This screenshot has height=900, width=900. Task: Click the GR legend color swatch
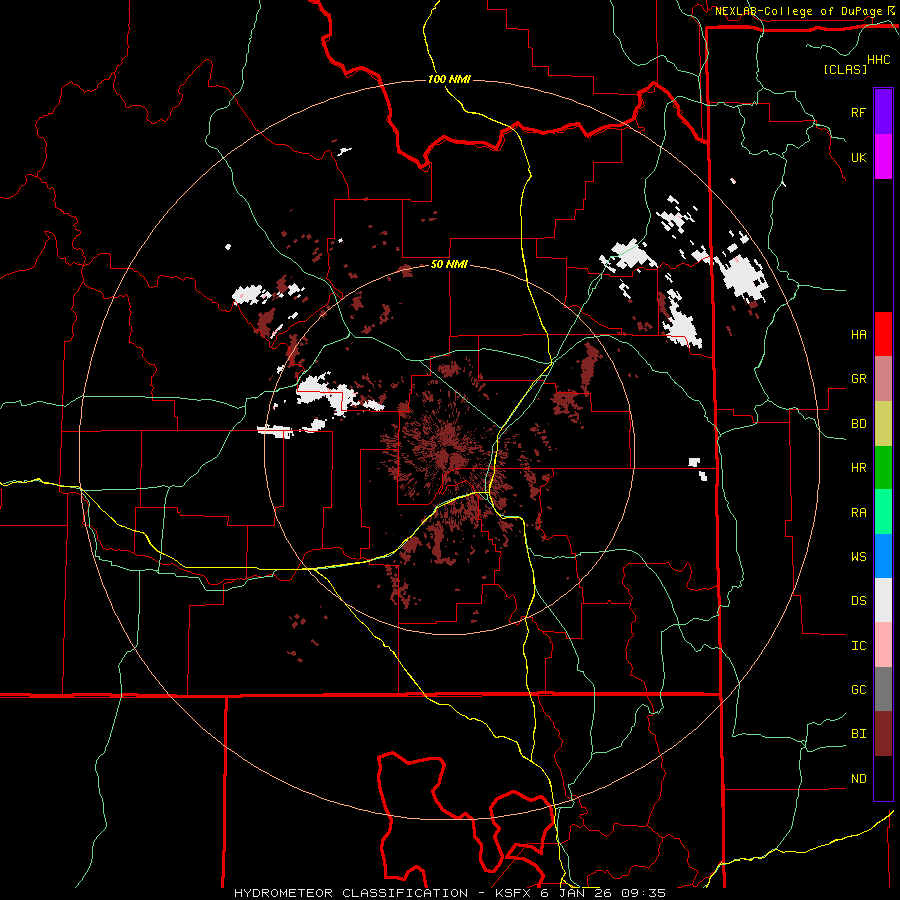(x=883, y=379)
